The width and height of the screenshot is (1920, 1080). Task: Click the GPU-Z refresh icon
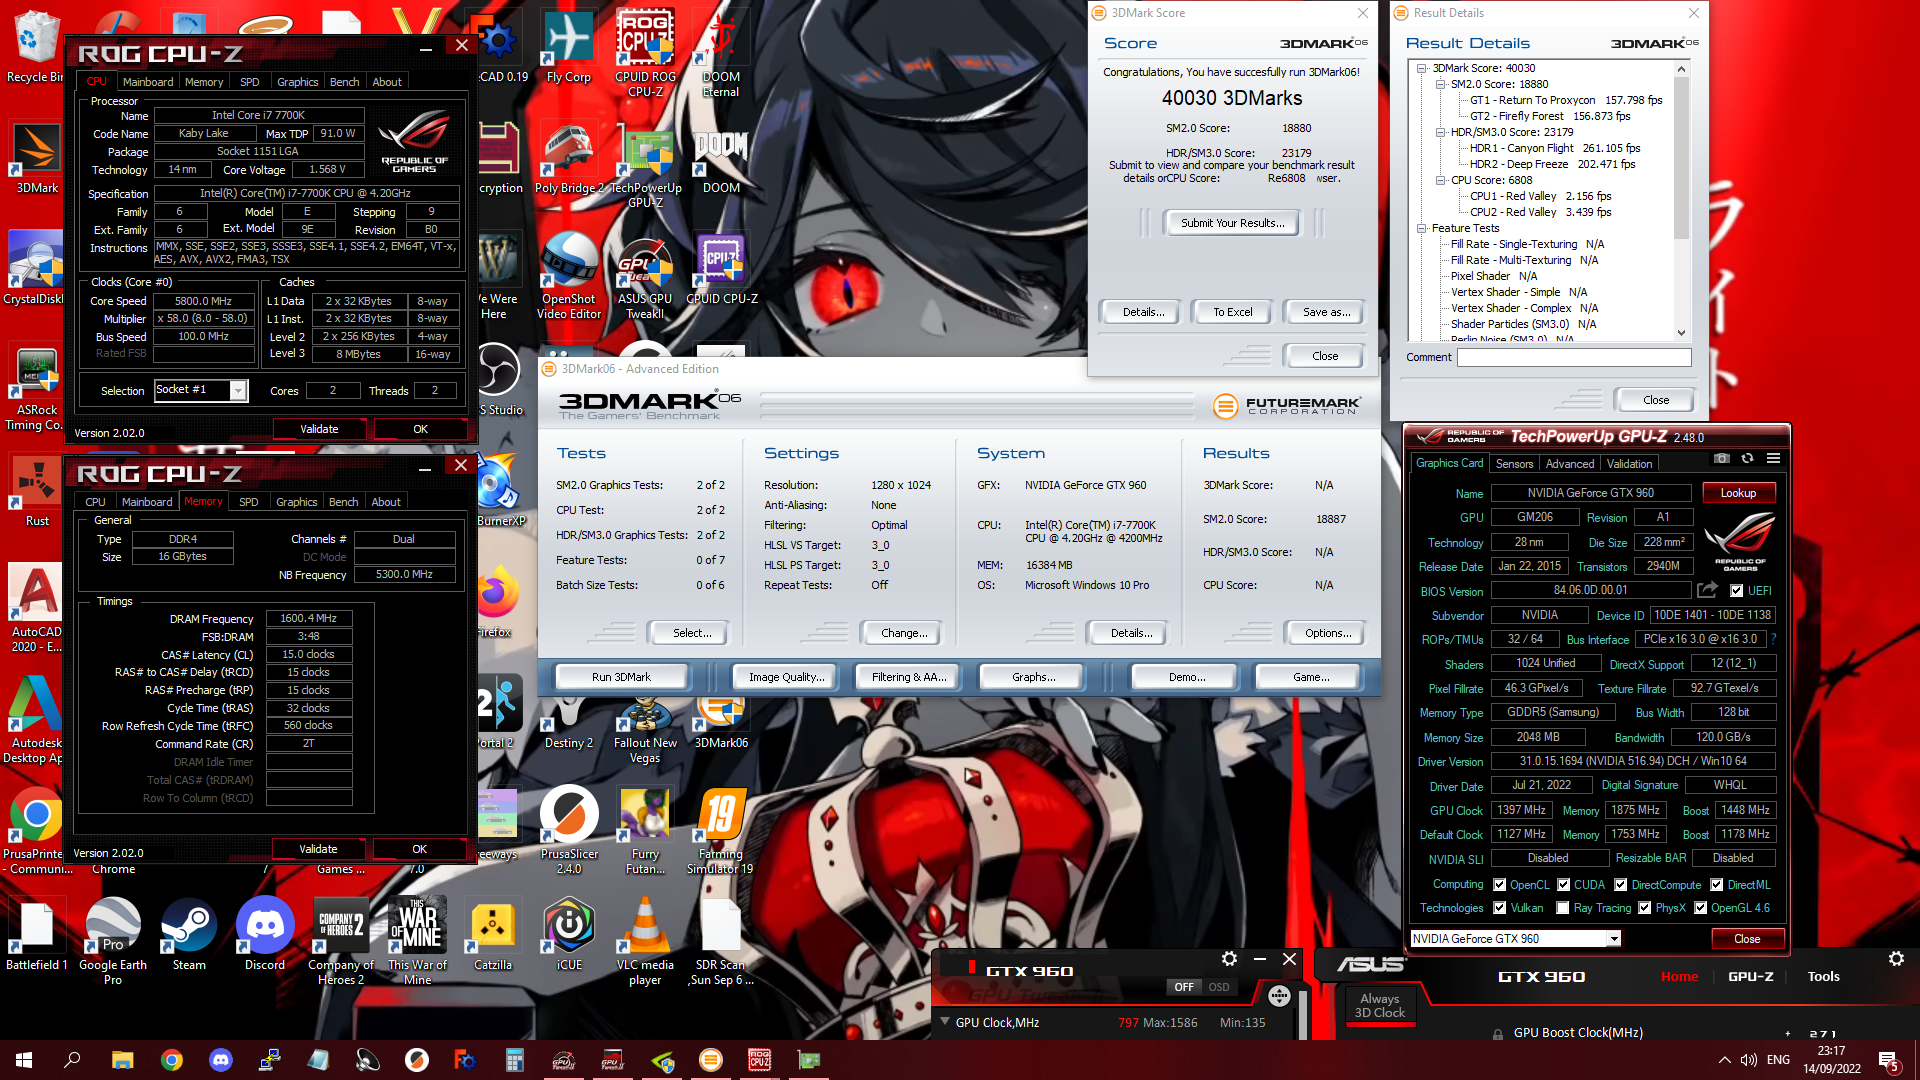tap(1747, 458)
